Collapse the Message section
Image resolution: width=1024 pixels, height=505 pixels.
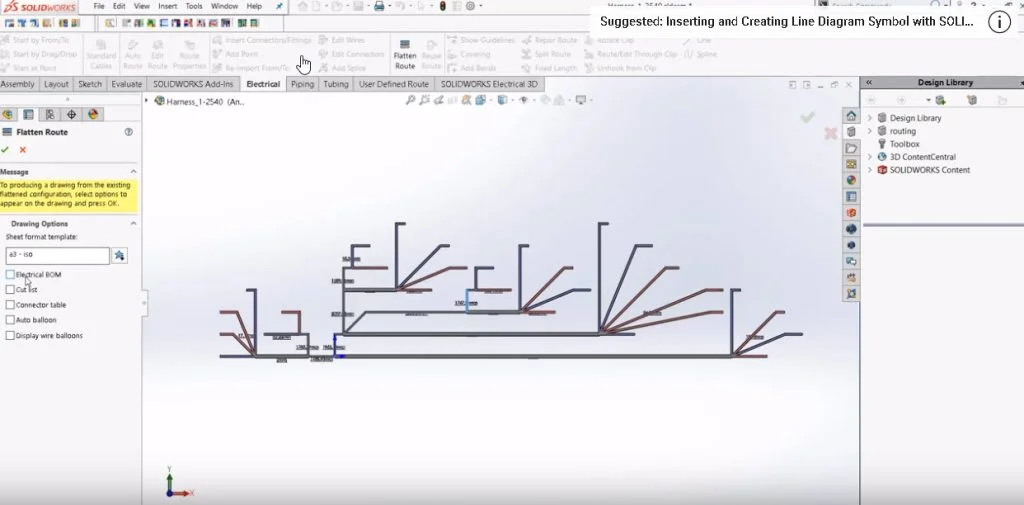pyautogui.click(x=133, y=172)
